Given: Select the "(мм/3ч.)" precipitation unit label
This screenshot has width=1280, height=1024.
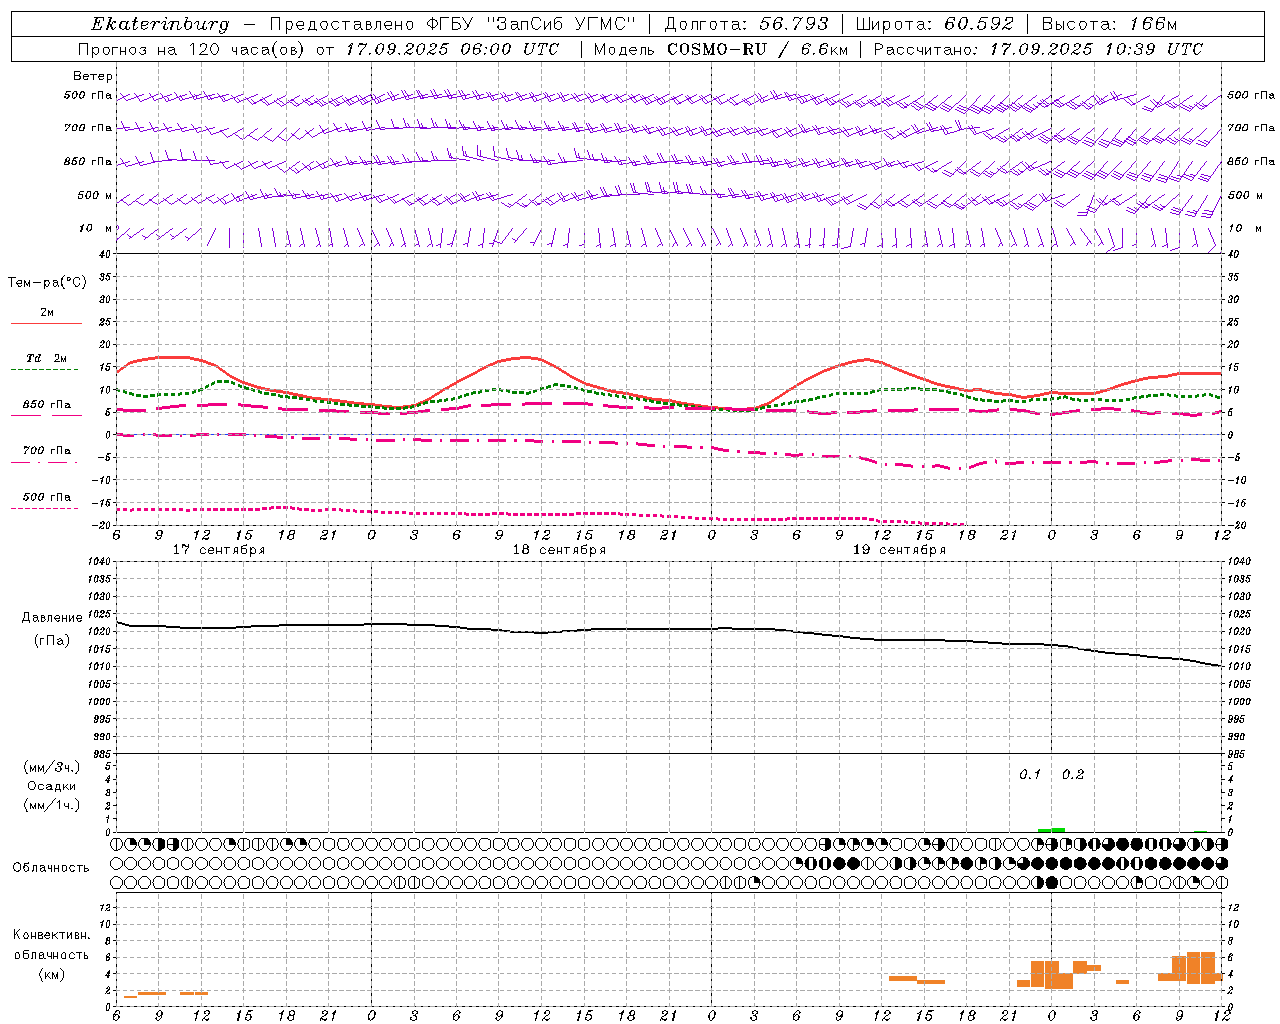Looking at the screenshot, I should (51, 767).
